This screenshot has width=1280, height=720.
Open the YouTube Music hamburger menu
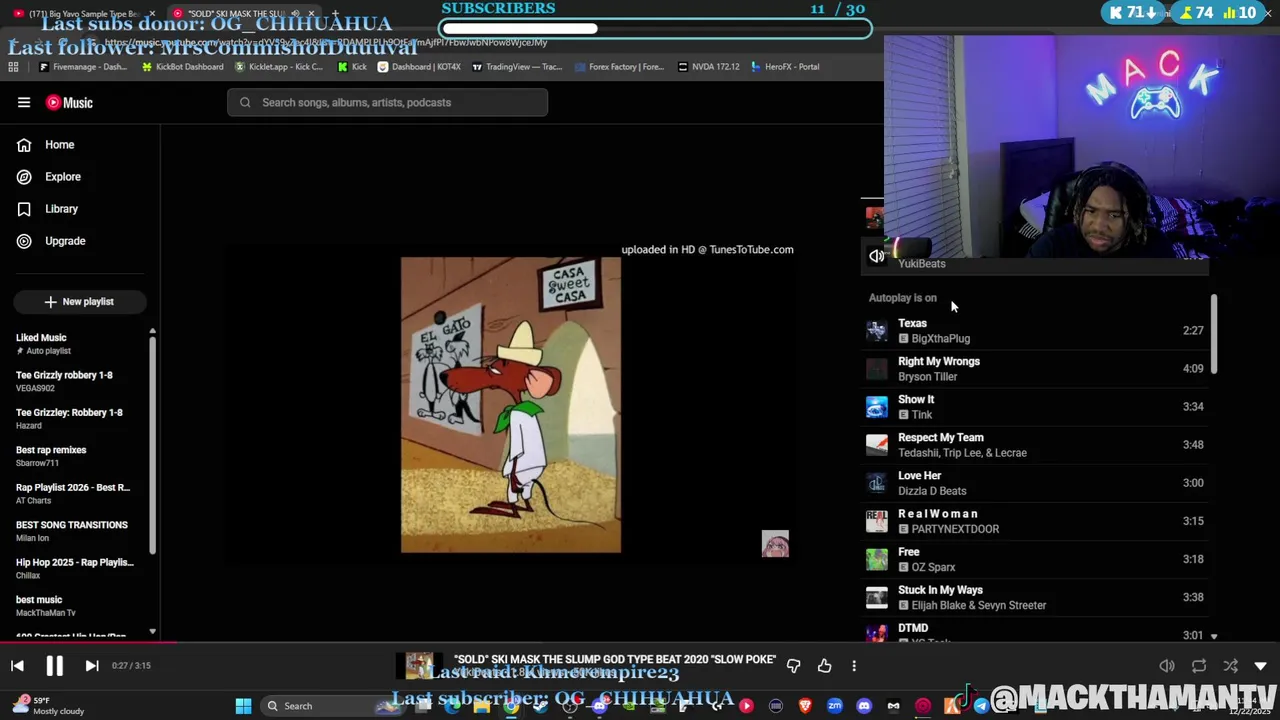[x=24, y=102]
